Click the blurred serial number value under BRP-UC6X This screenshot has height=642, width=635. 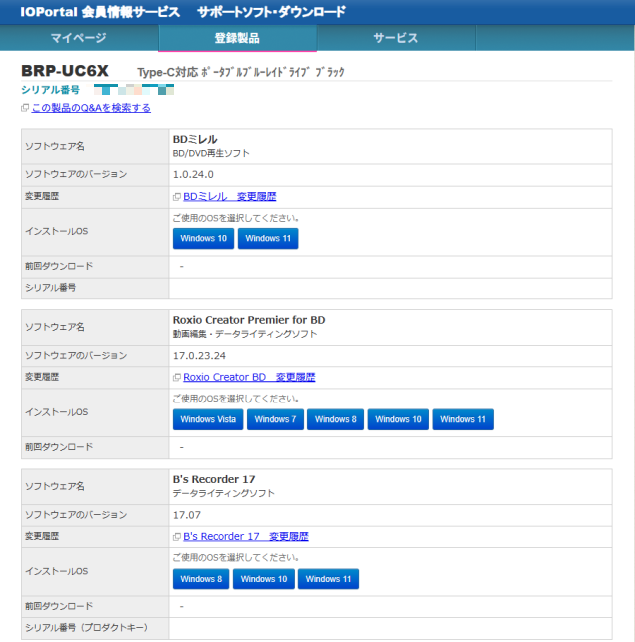[134, 89]
